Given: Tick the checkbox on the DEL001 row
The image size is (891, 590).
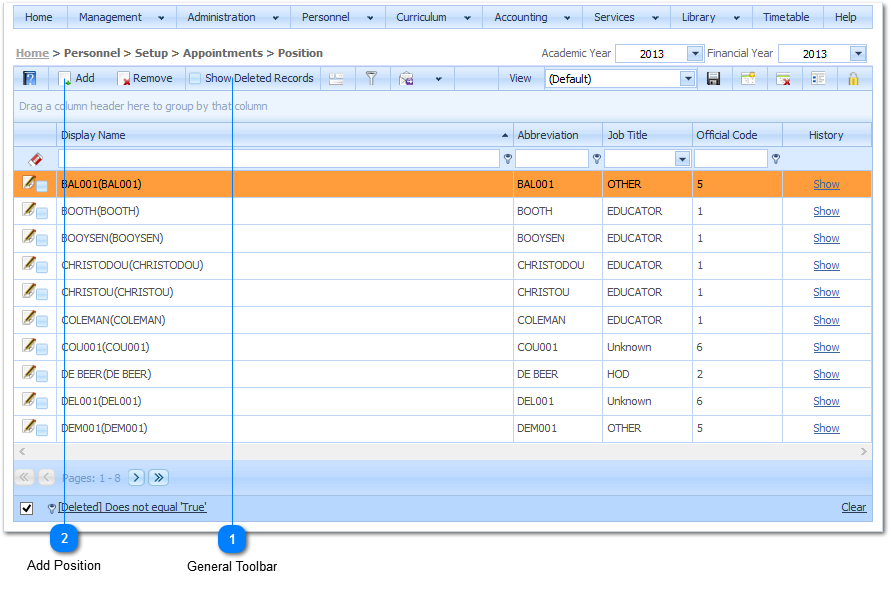Looking at the screenshot, I should pos(42,404).
